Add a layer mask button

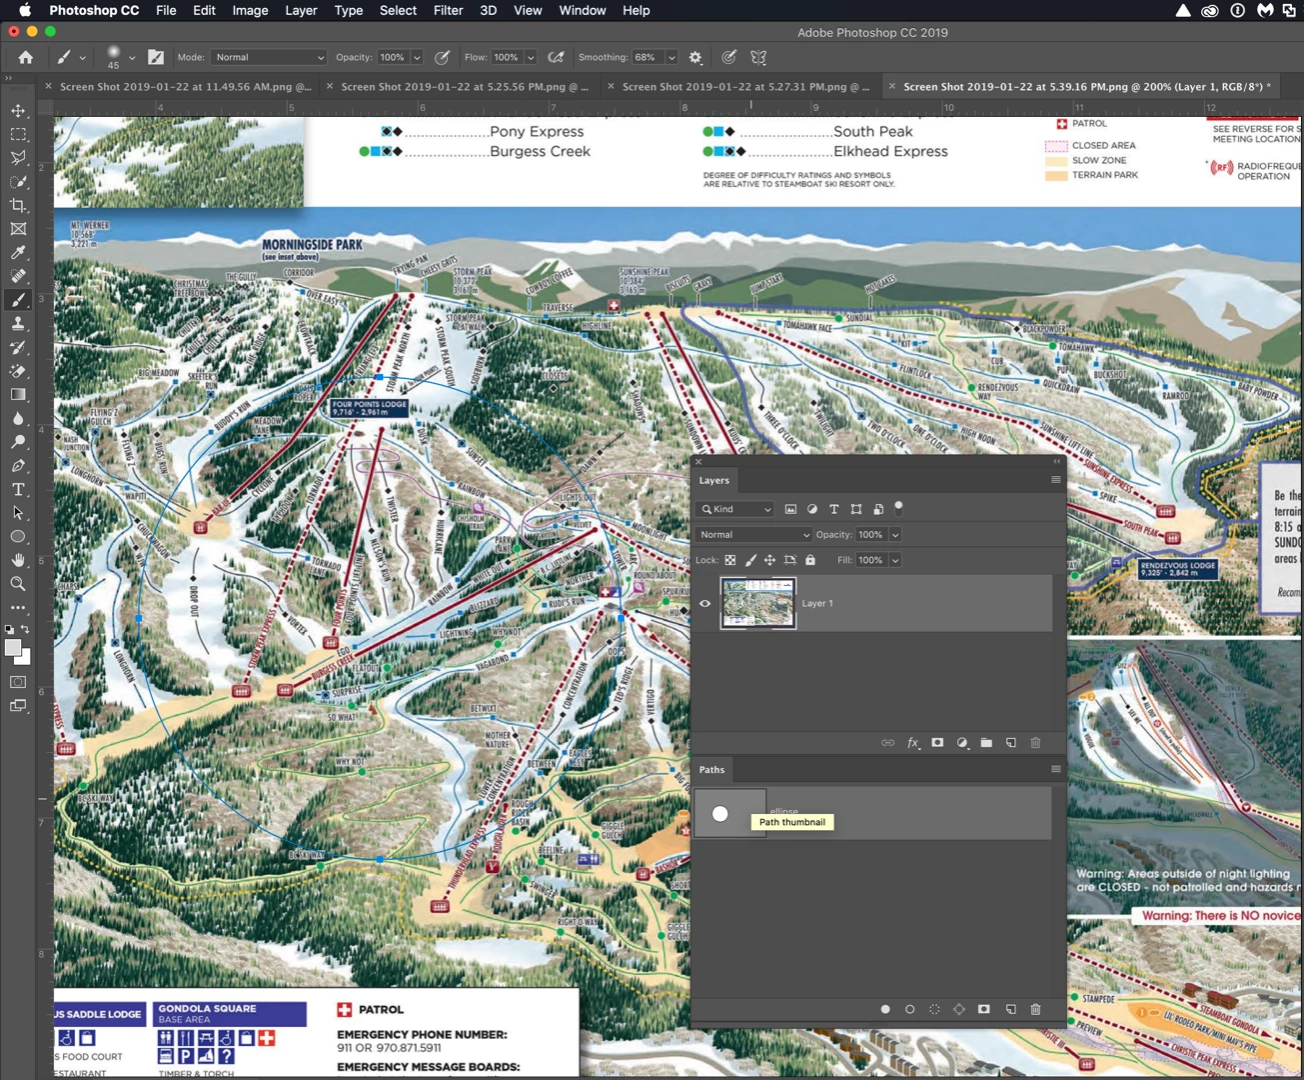937,743
